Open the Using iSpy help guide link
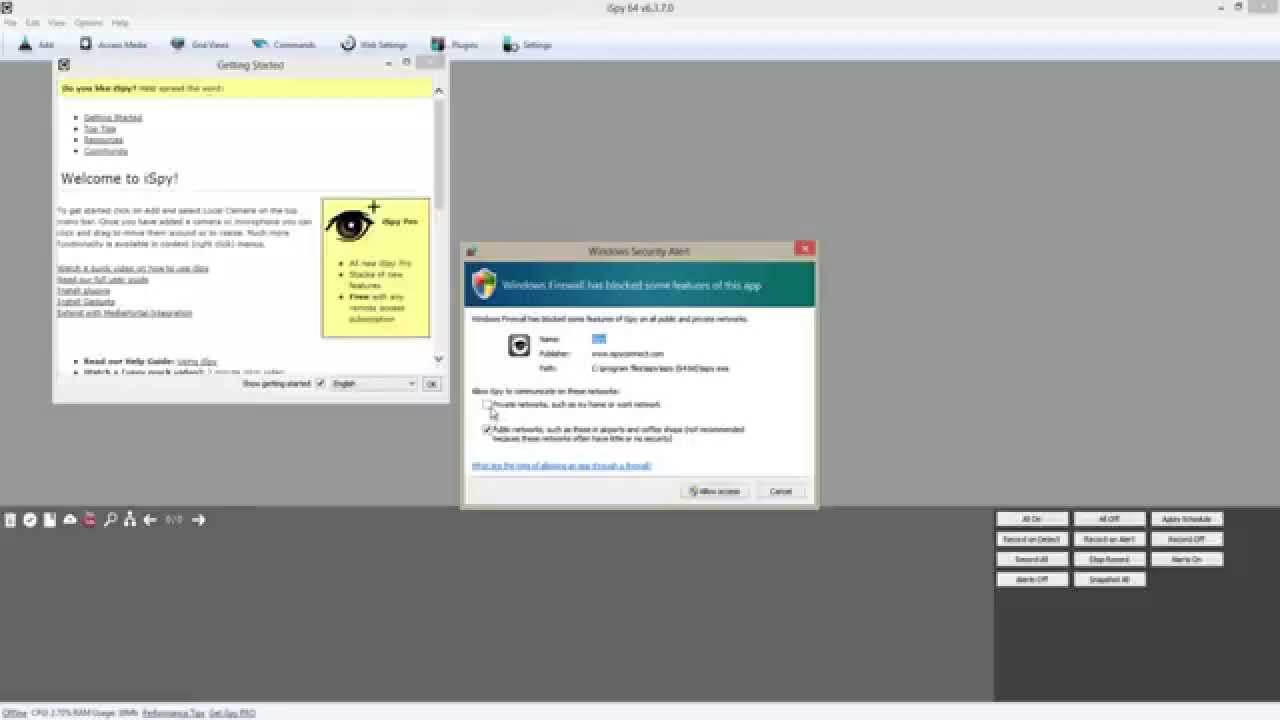This screenshot has height=720, width=1280. point(197,361)
